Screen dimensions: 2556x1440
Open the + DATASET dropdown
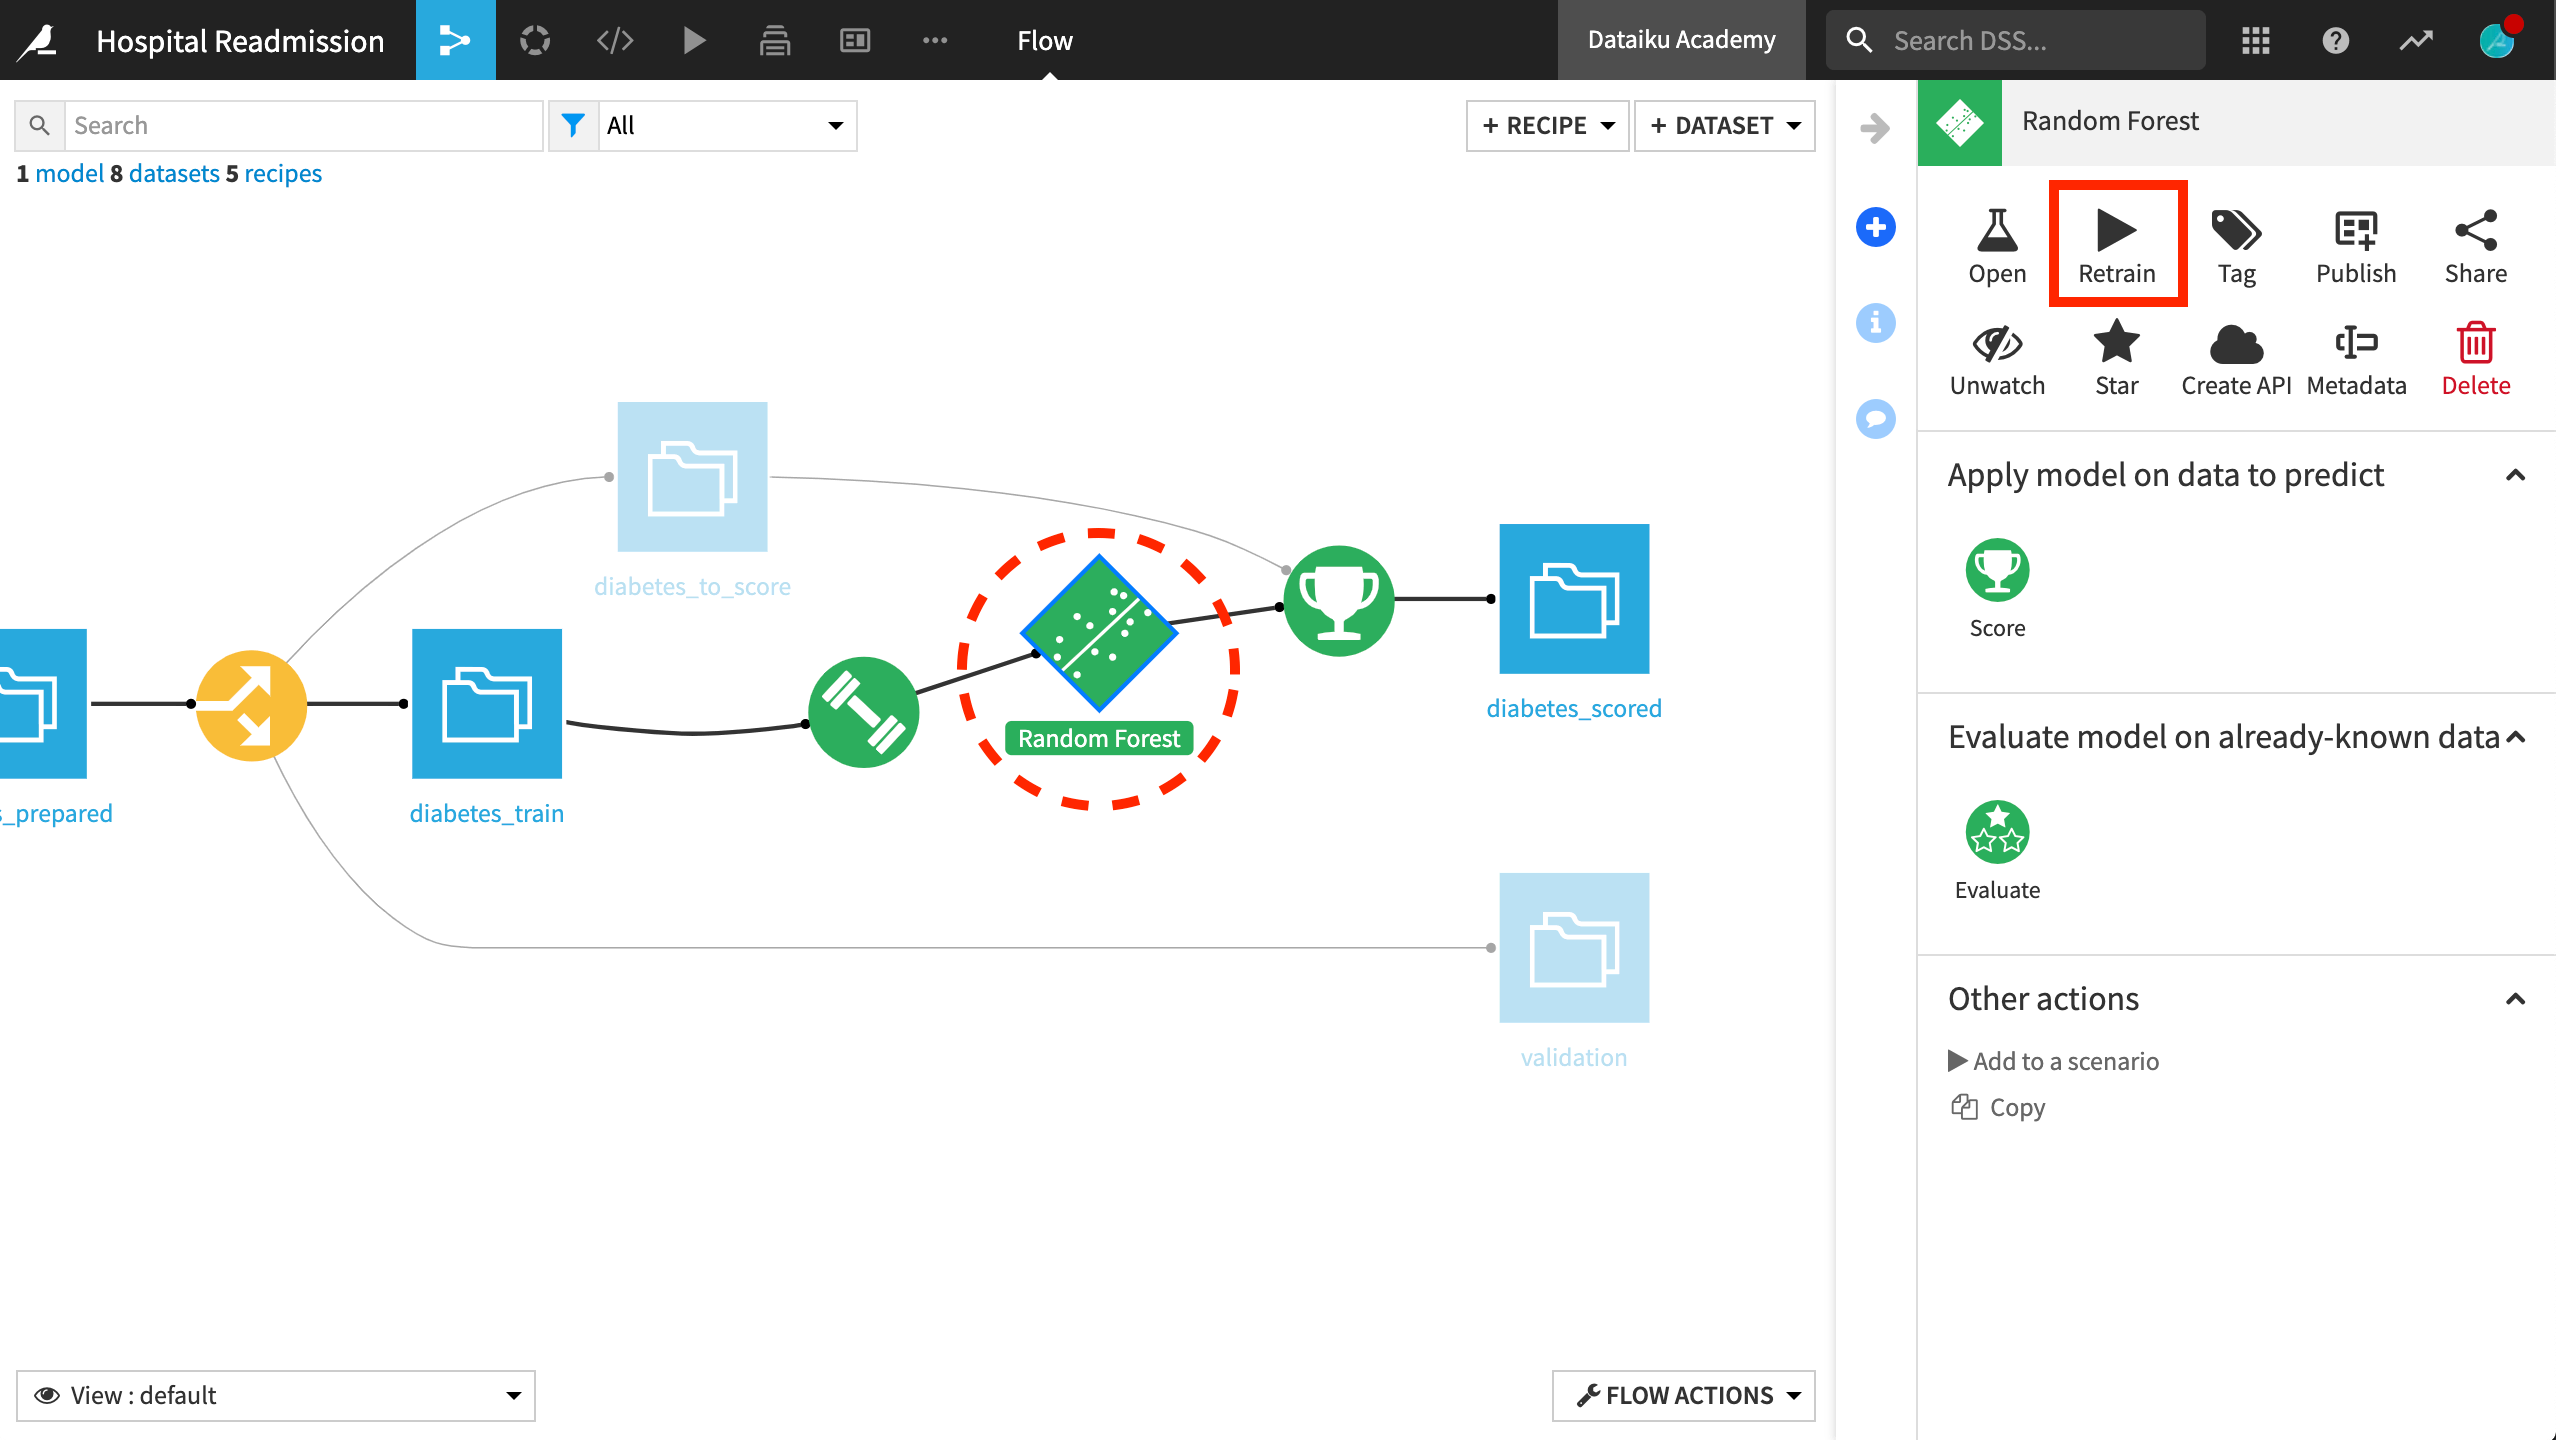pyautogui.click(x=1724, y=125)
